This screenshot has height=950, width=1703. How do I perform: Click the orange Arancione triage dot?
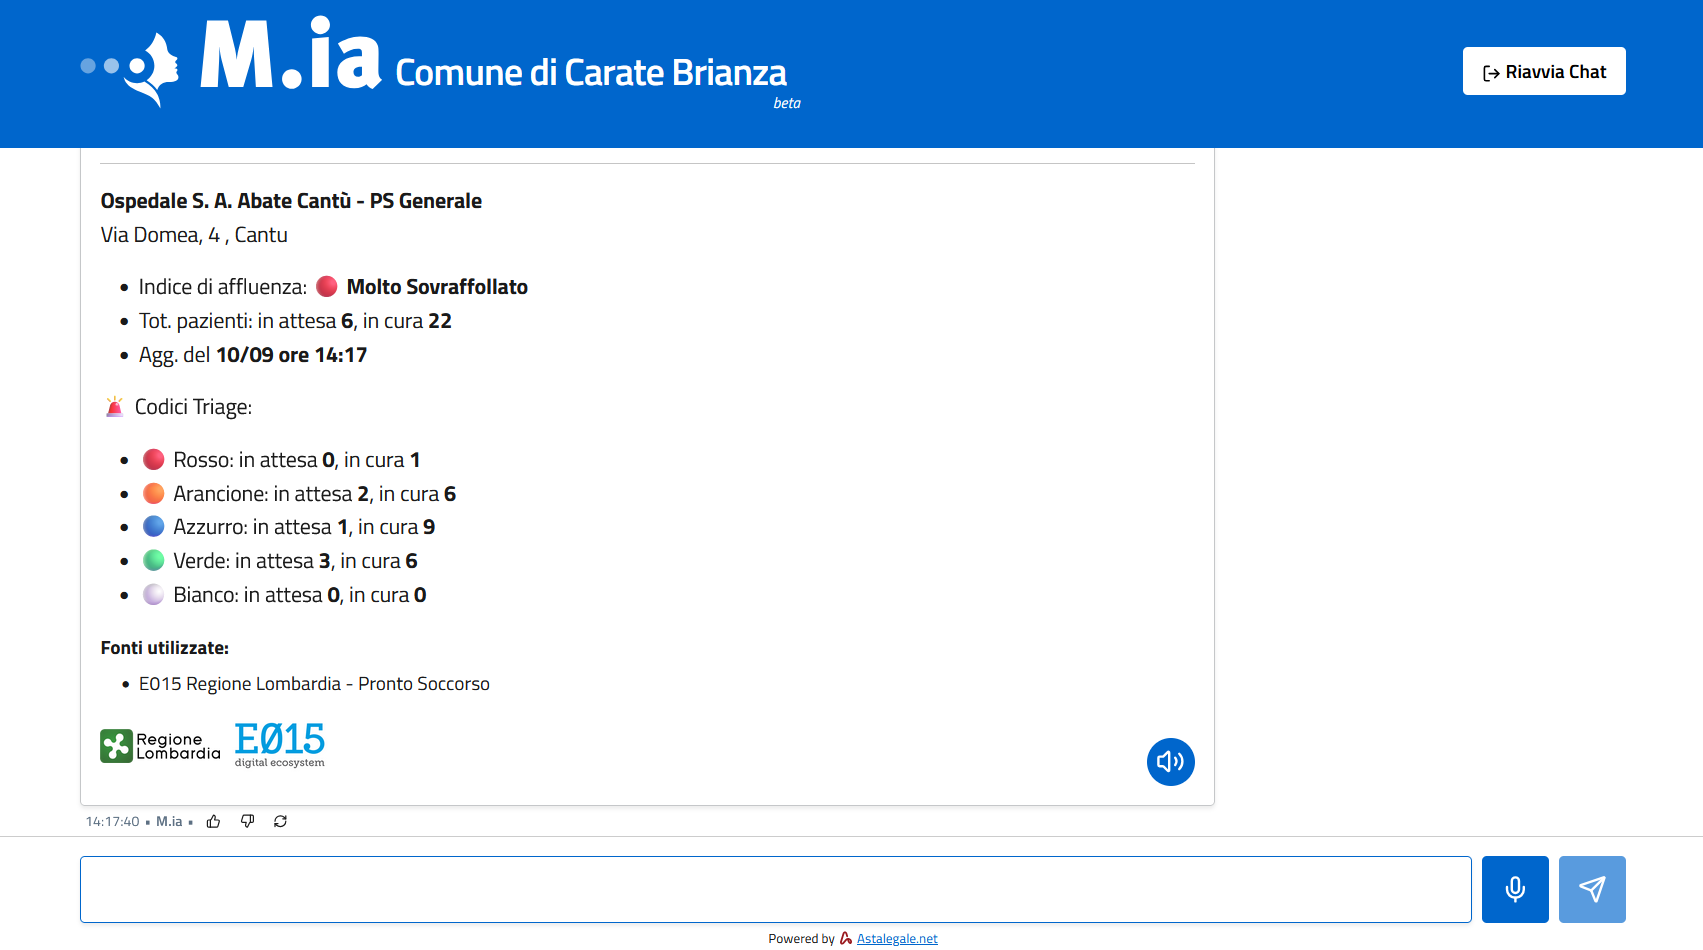point(153,493)
